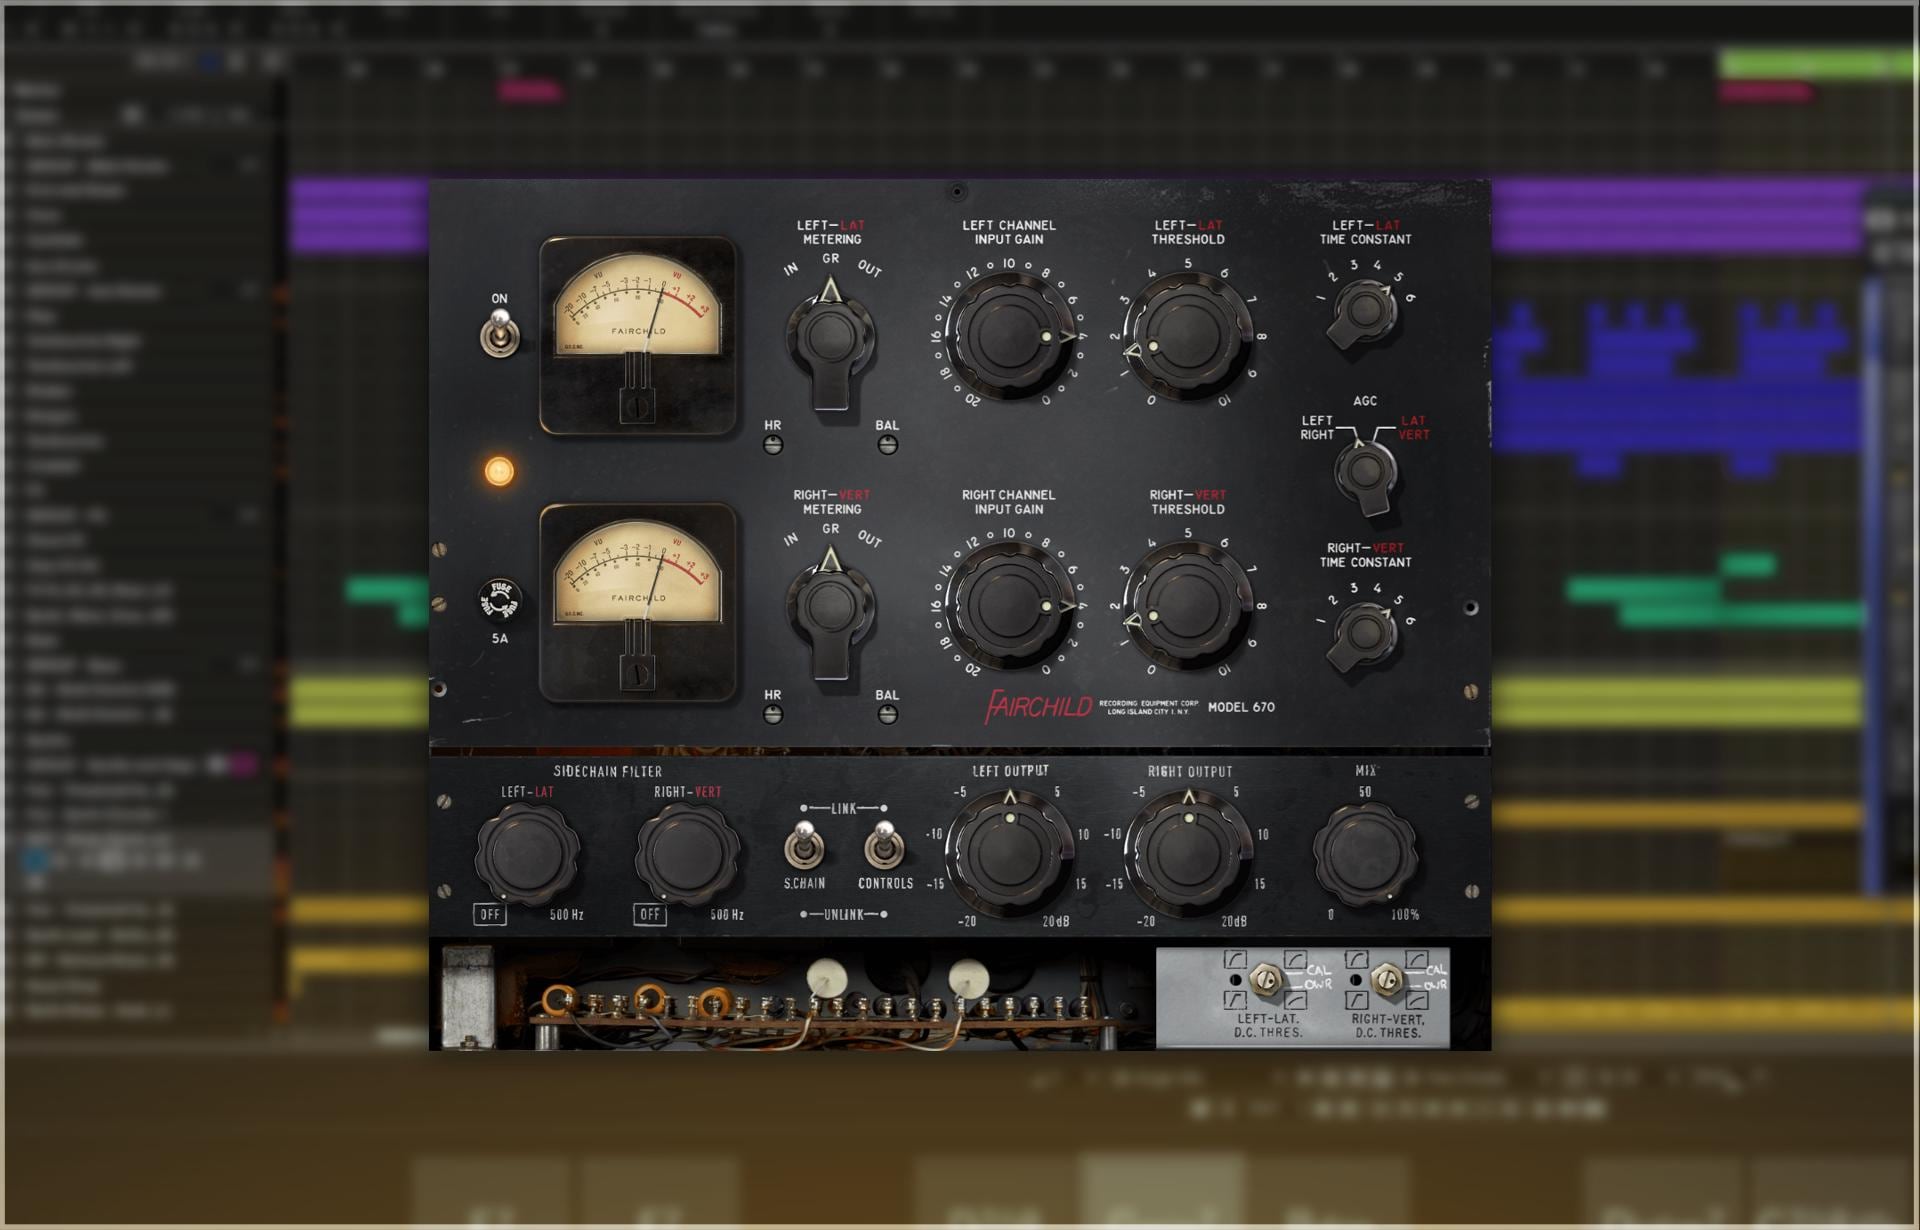Click the Model 670 label
The image size is (1920, 1230).
pos(1241,707)
